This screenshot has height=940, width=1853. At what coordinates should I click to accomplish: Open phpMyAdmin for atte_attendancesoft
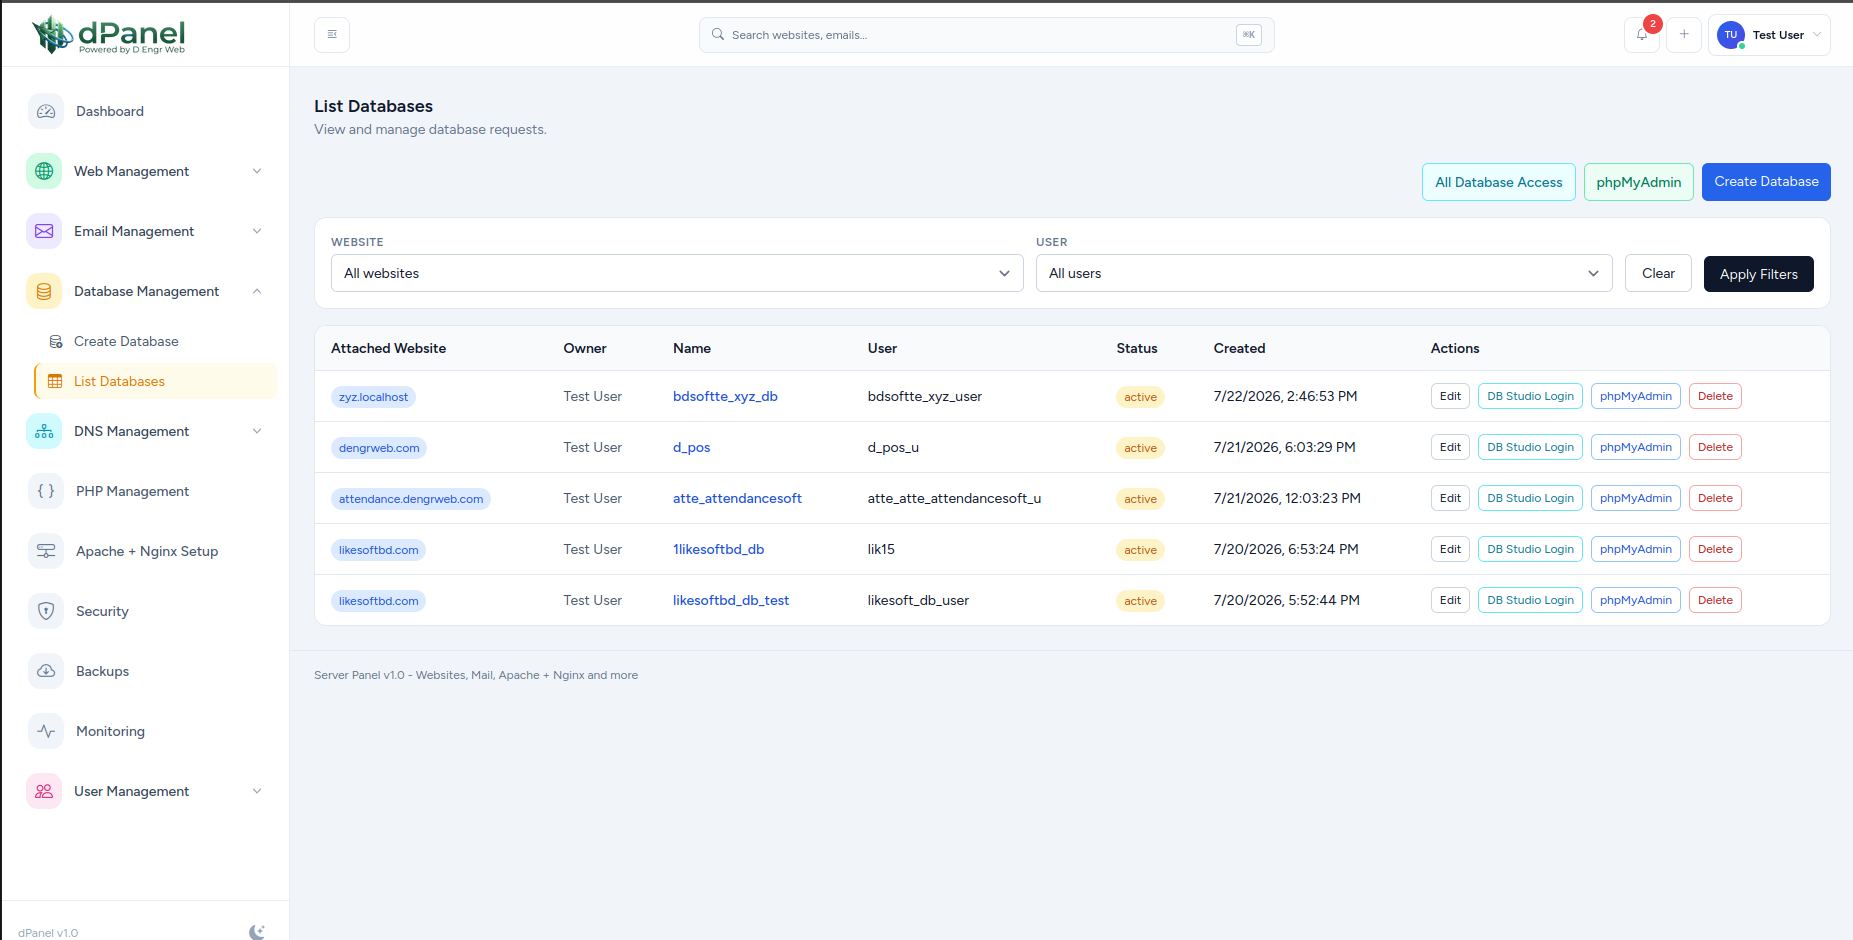pos(1635,498)
